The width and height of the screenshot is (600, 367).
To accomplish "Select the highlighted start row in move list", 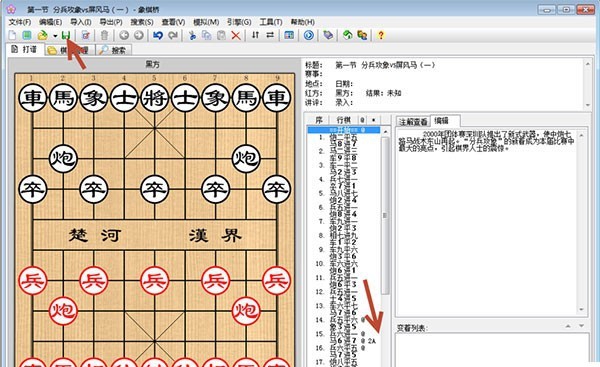I will (343, 130).
